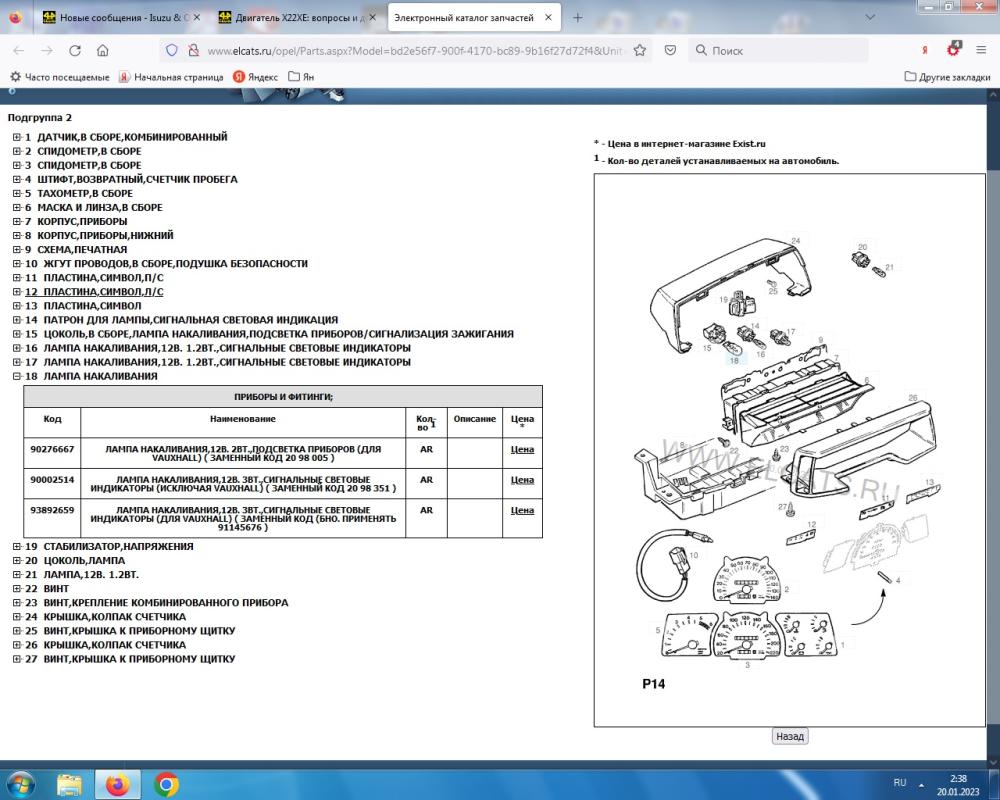Click 23 ВИНТ,КРЕПЛЕНИЕ КОМБИНИРОВАННОГО ПРИБОРА
The width and height of the screenshot is (1000, 800).
tap(156, 603)
